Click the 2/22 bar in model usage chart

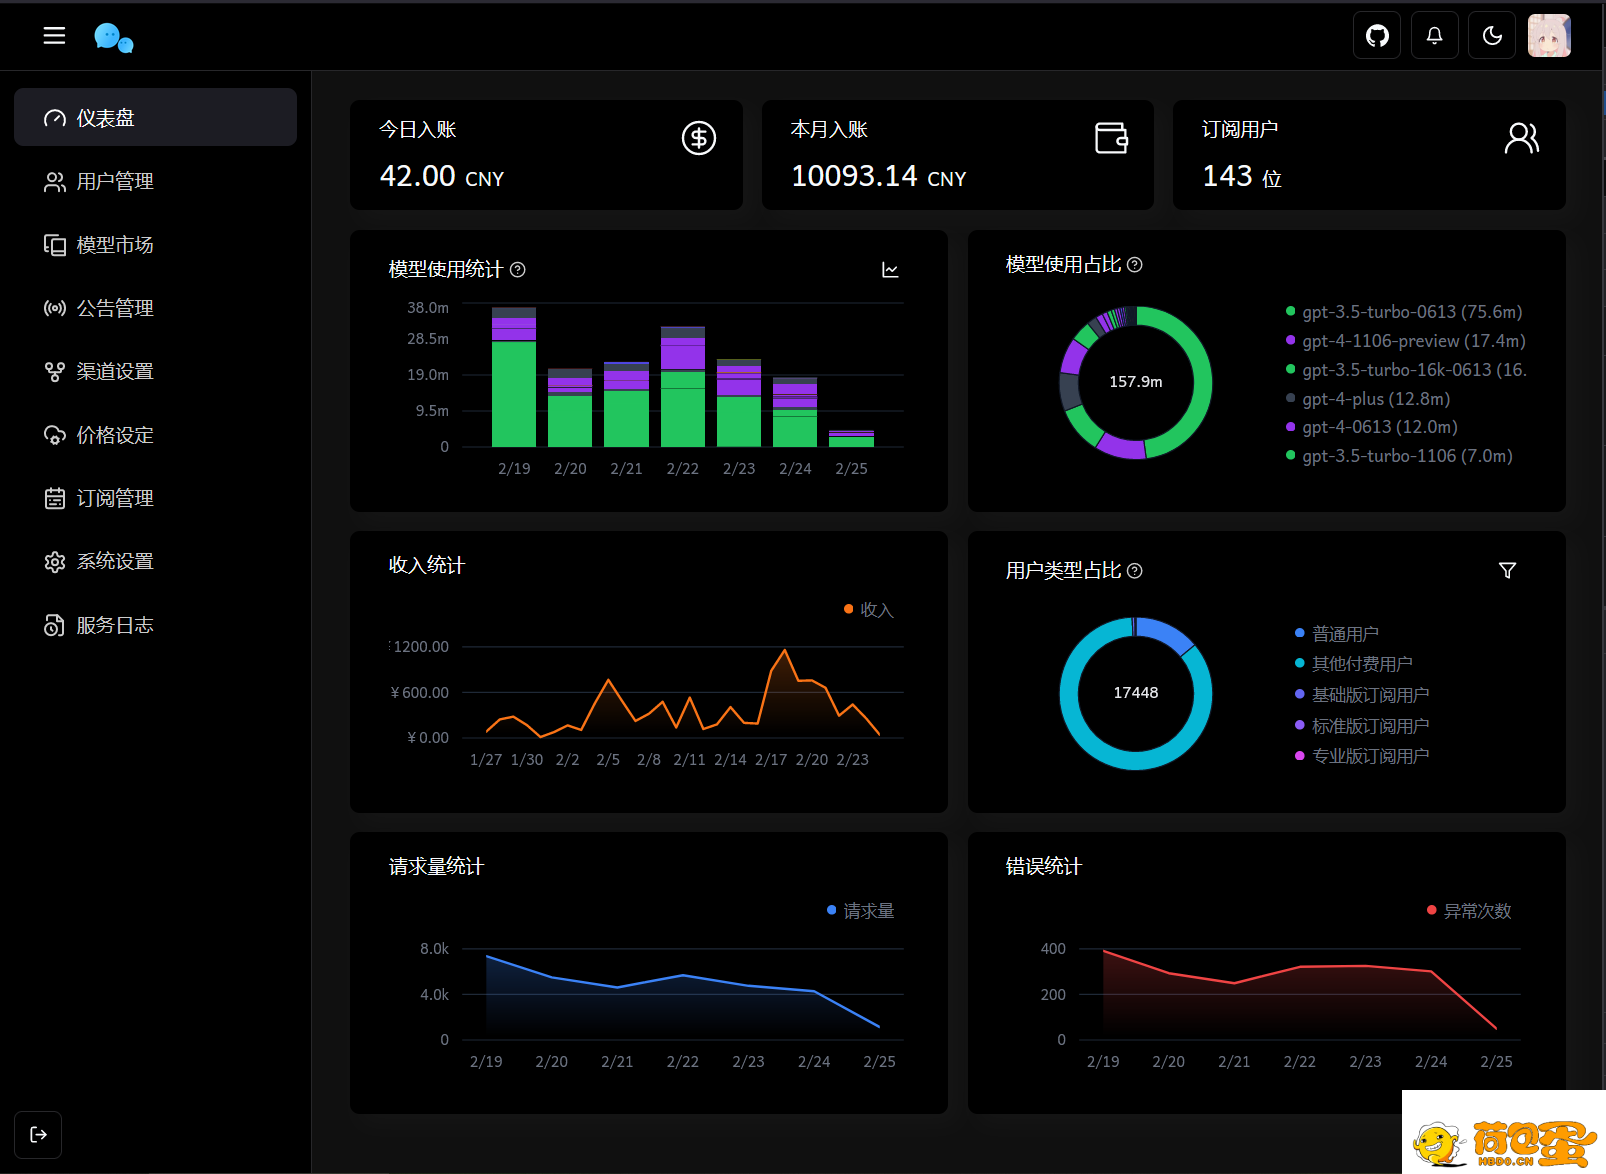pos(683,387)
